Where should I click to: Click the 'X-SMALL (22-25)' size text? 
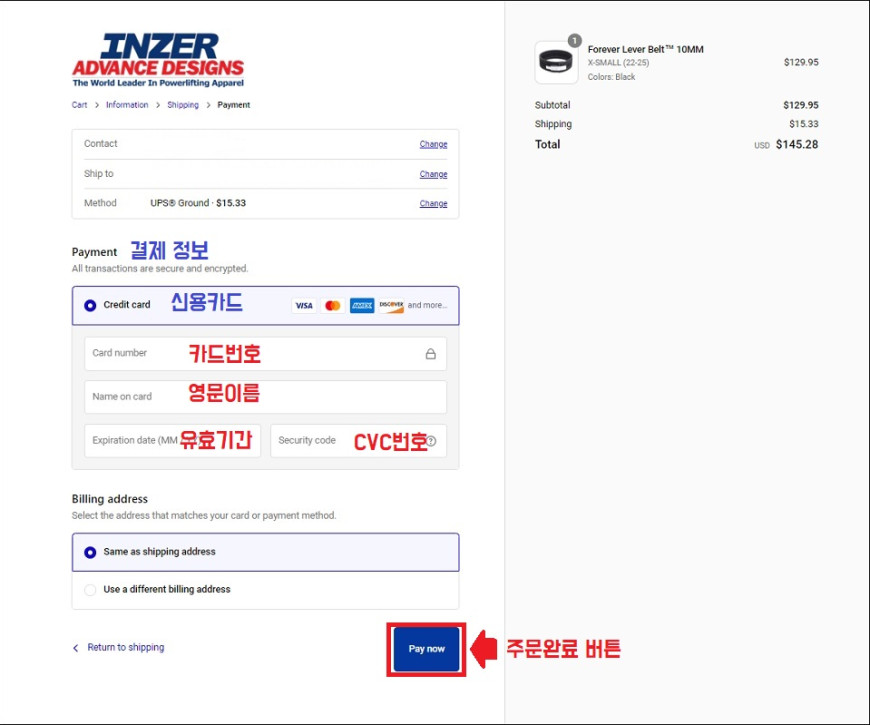click(x=618, y=63)
